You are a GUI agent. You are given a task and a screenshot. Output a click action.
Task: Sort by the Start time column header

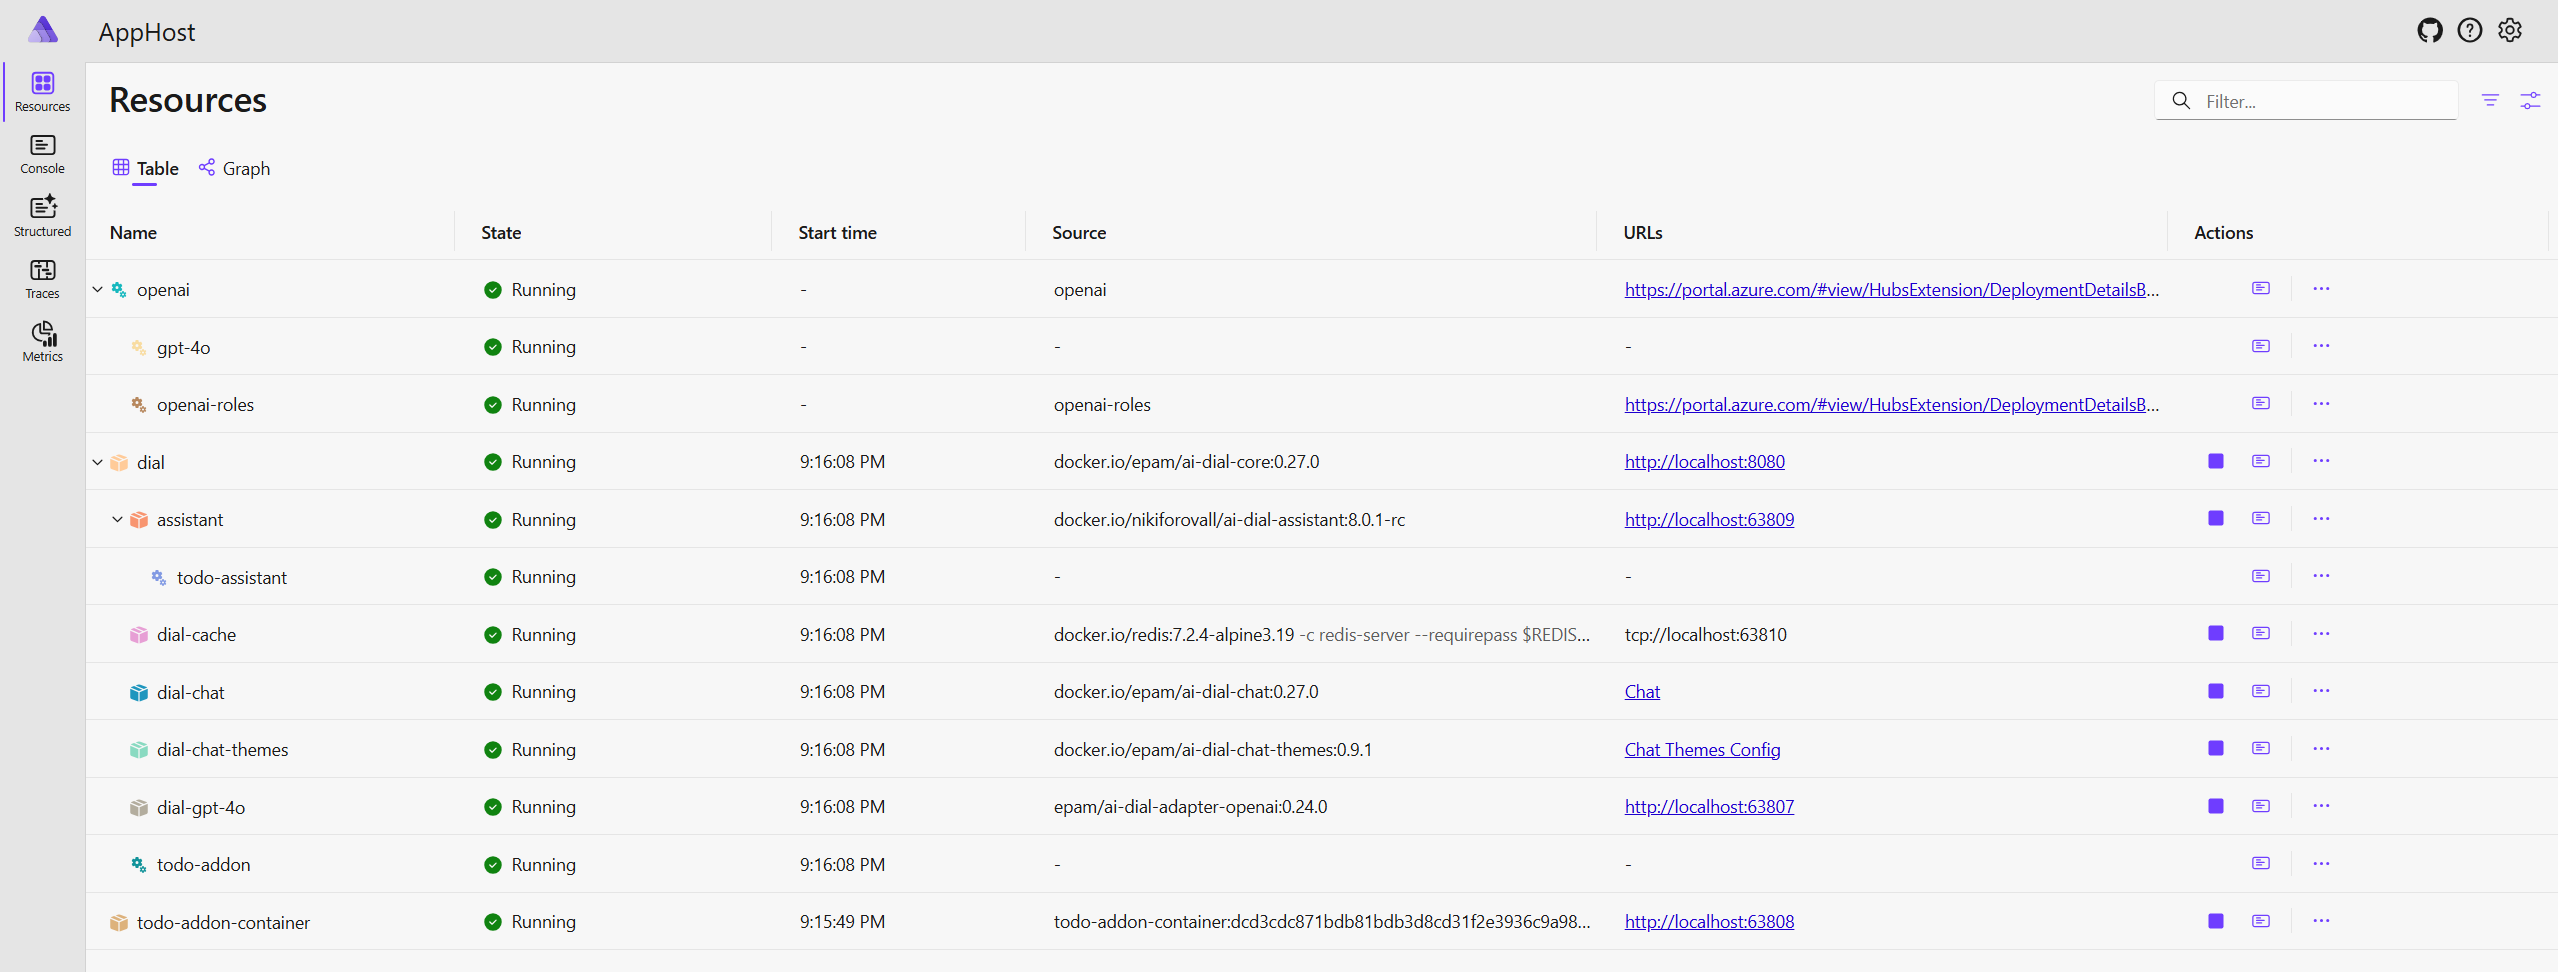837,232
